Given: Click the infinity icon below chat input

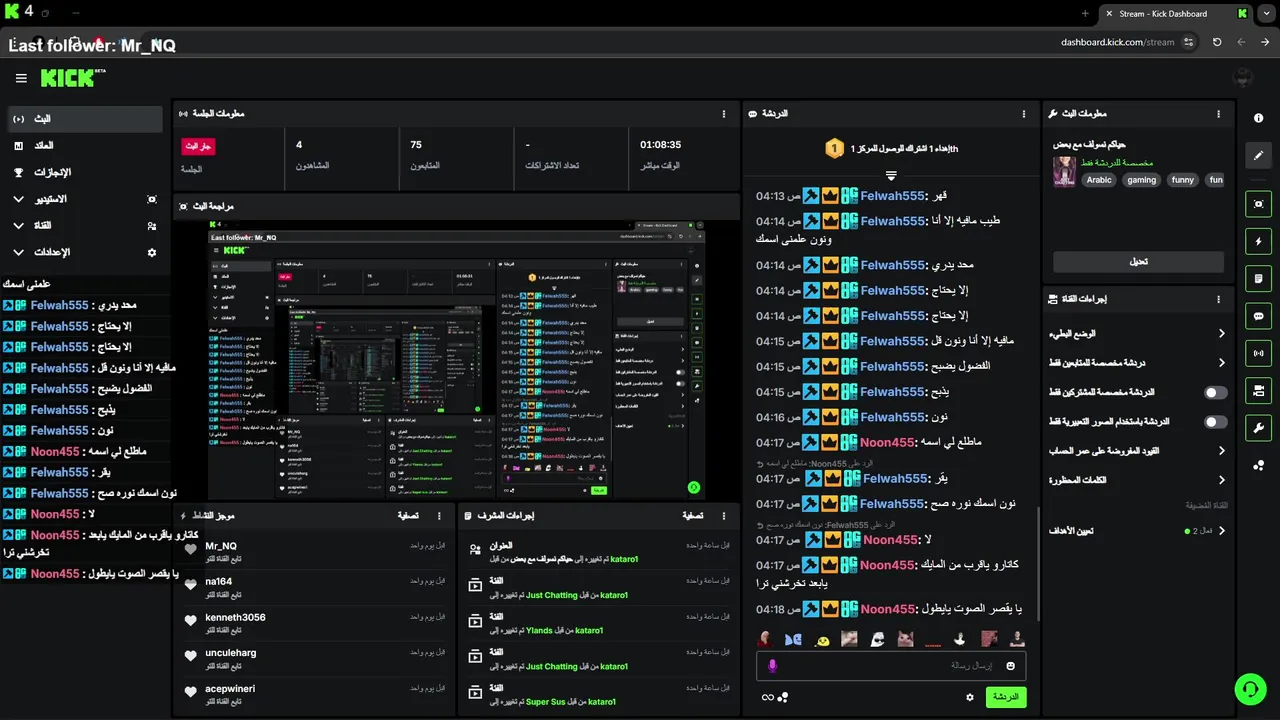Looking at the screenshot, I should (x=767, y=697).
